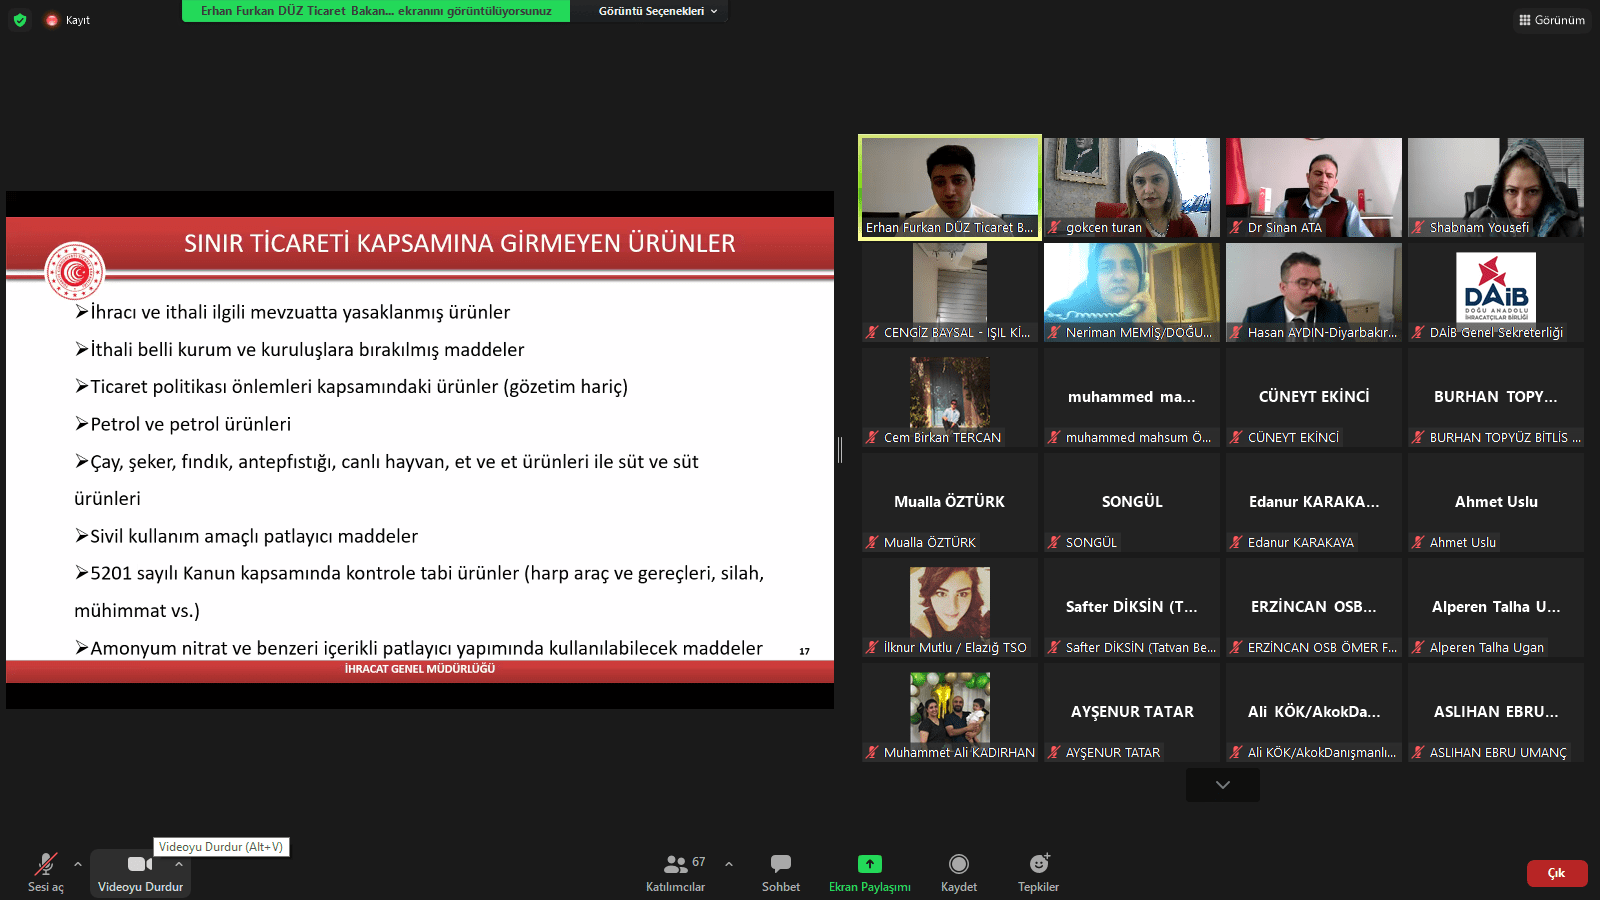This screenshot has width=1600, height=900.
Task: Open the Tepkiler reactions menu
Action: click(1038, 872)
